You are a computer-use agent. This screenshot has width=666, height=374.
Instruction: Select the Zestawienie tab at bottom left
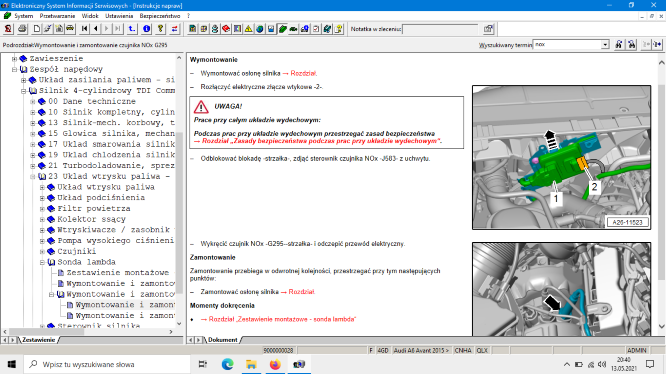[x=38, y=340]
